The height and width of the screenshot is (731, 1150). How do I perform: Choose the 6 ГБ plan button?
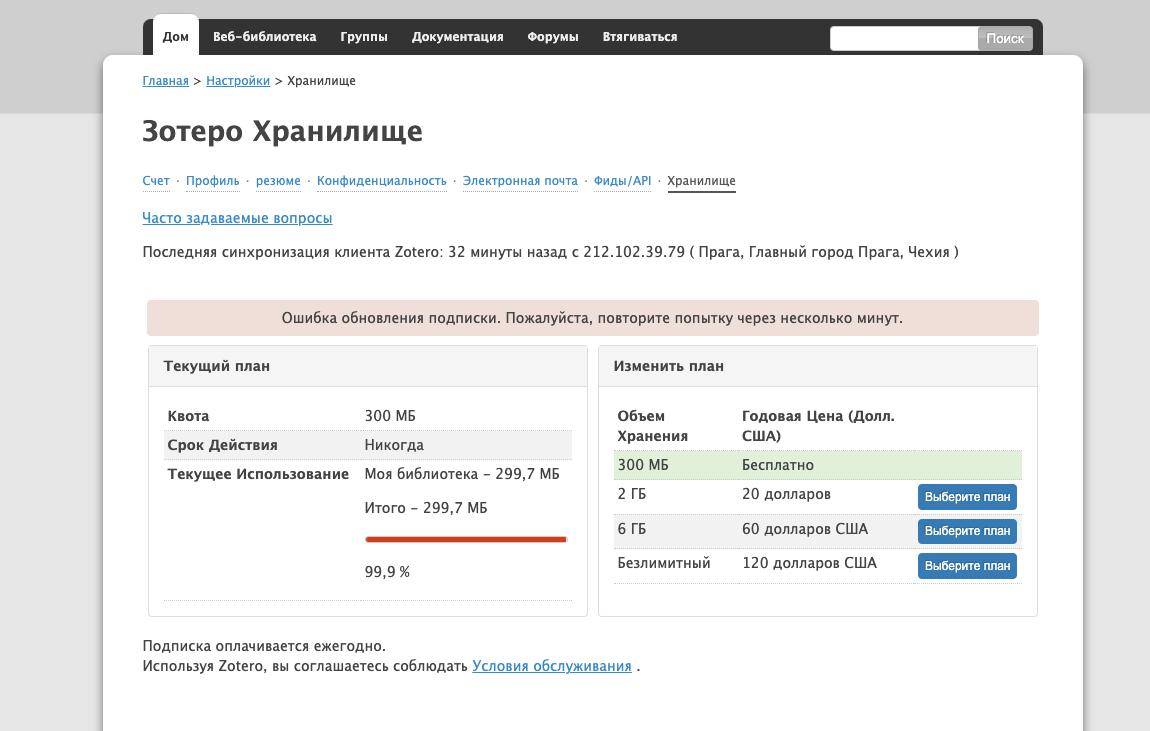(967, 531)
